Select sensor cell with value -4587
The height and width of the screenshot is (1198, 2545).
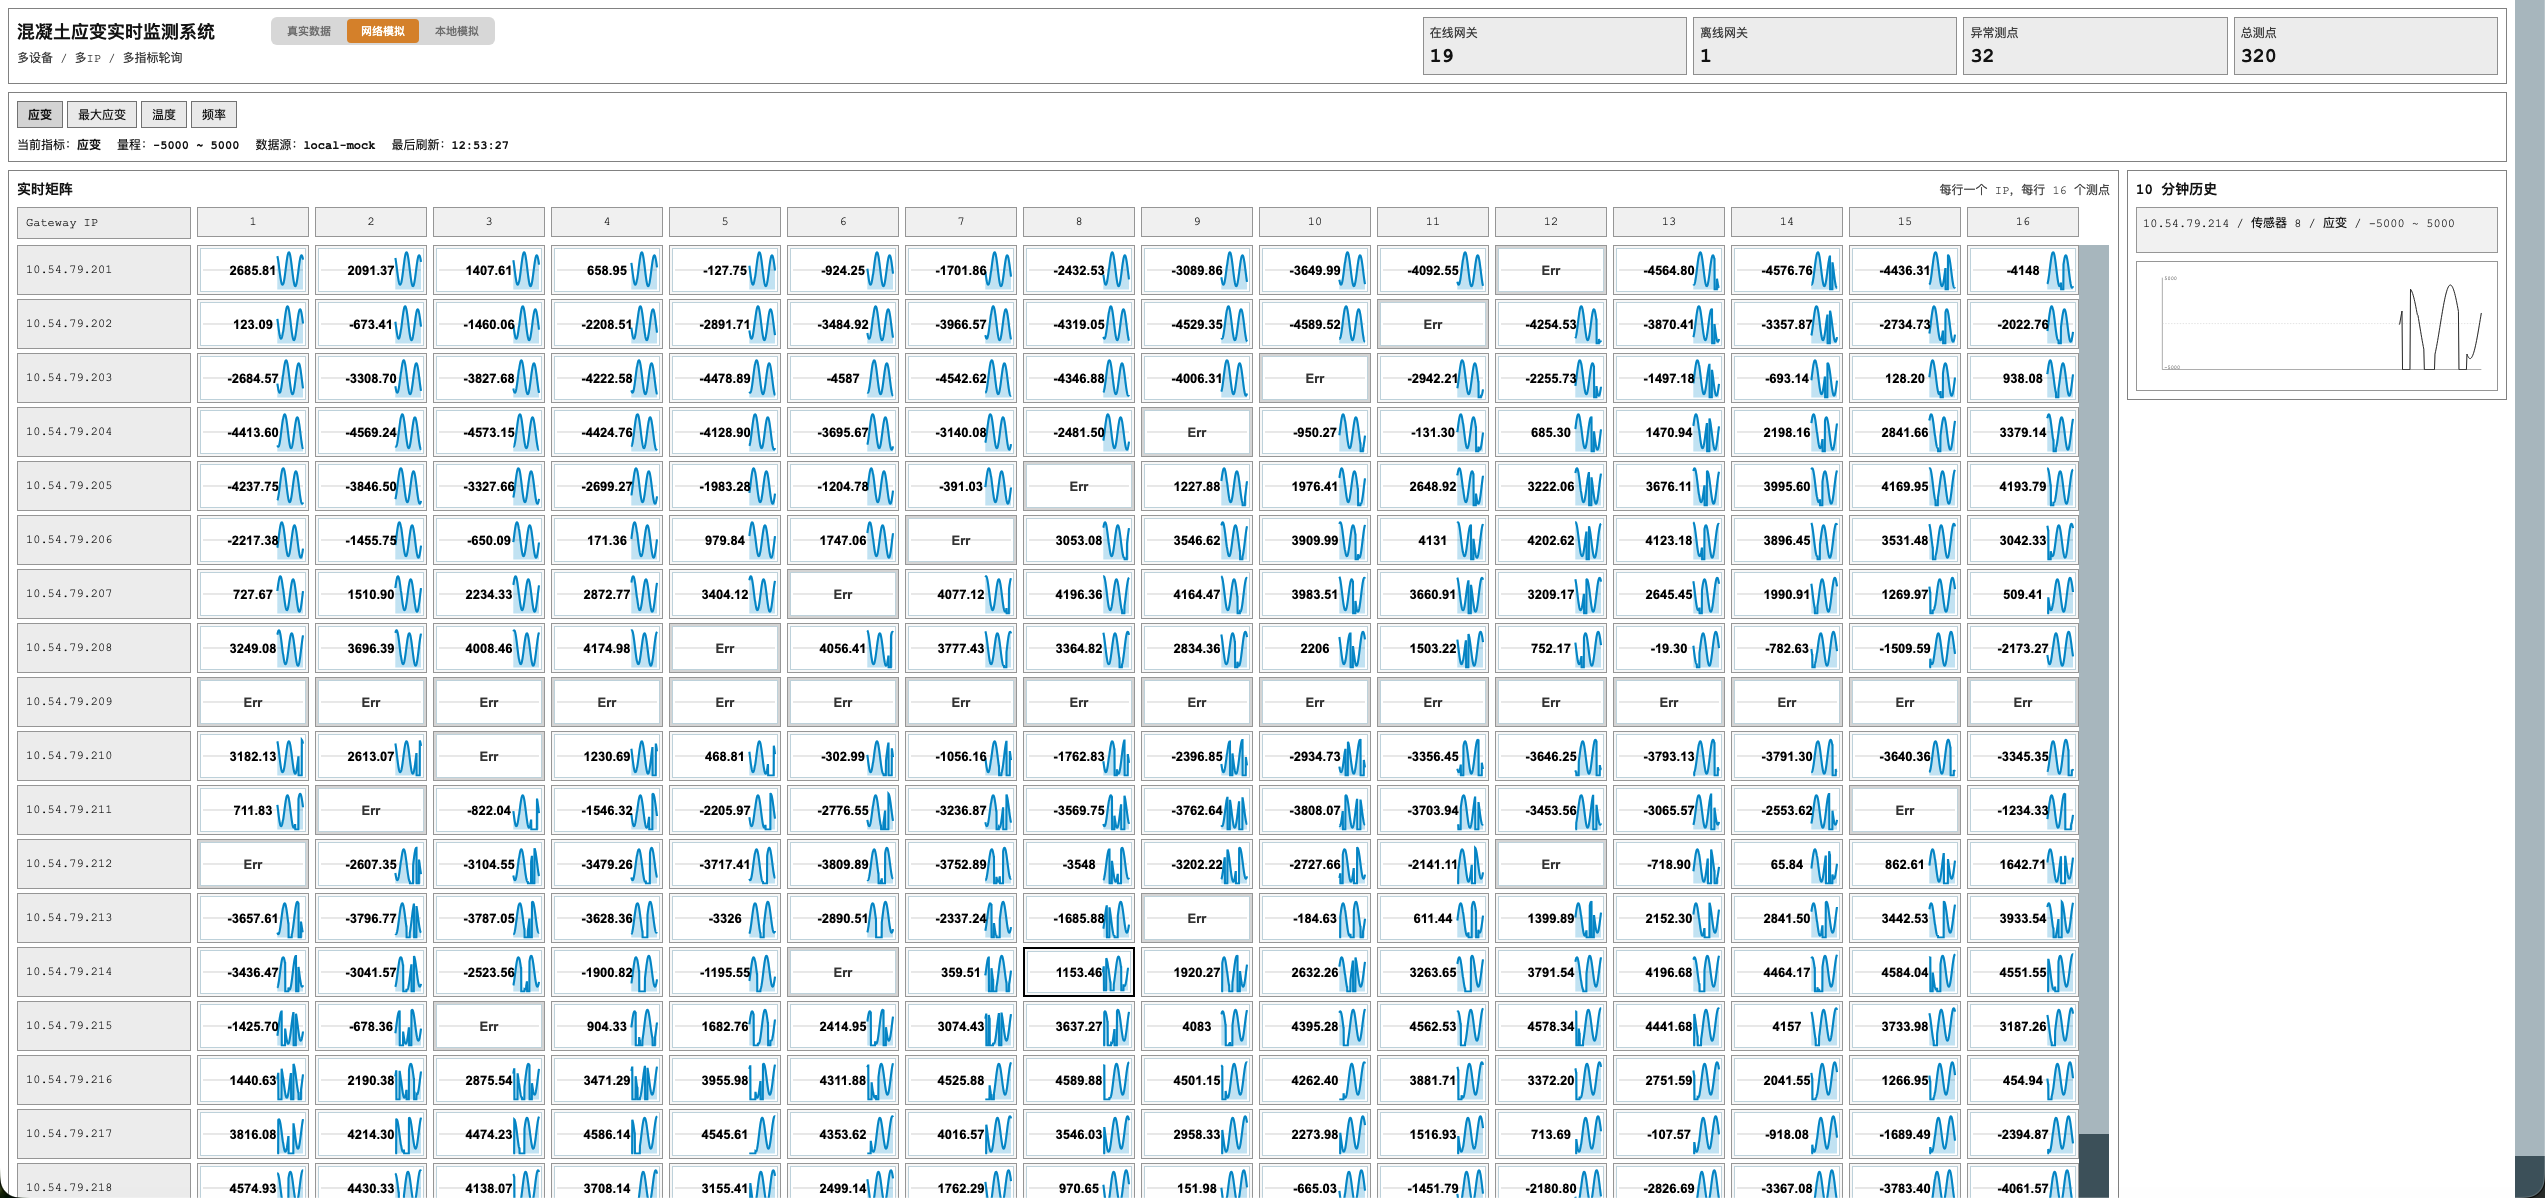(x=843, y=378)
